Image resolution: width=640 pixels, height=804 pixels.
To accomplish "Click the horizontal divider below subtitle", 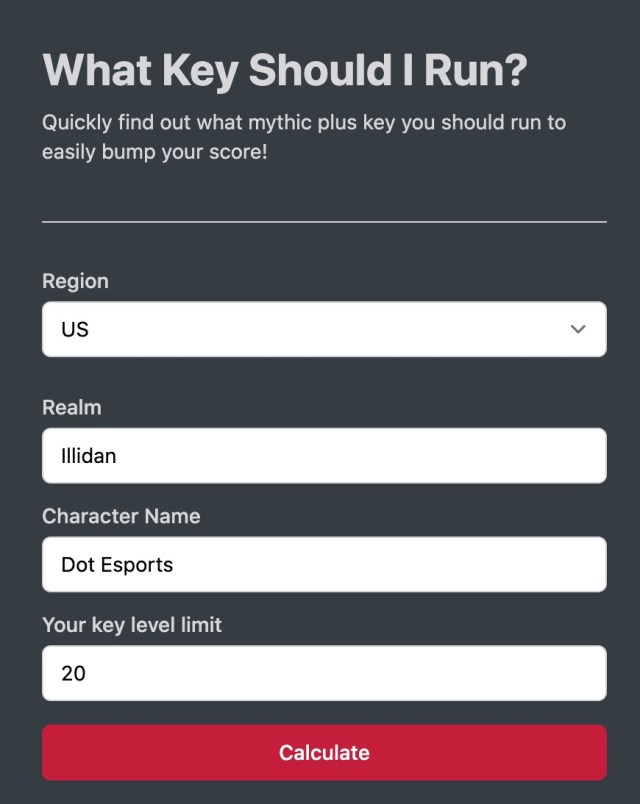I will (324, 222).
